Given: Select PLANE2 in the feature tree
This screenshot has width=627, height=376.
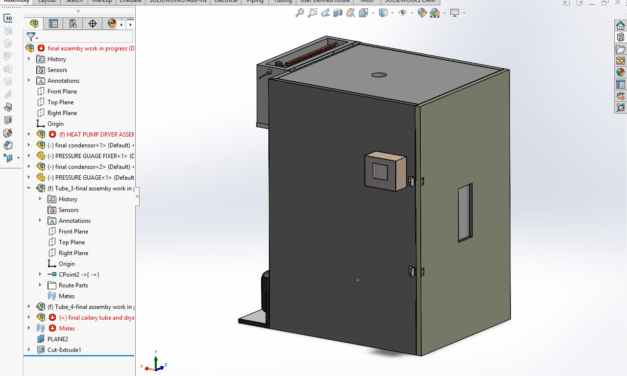Looking at the screenshot, I should (52, 339).
